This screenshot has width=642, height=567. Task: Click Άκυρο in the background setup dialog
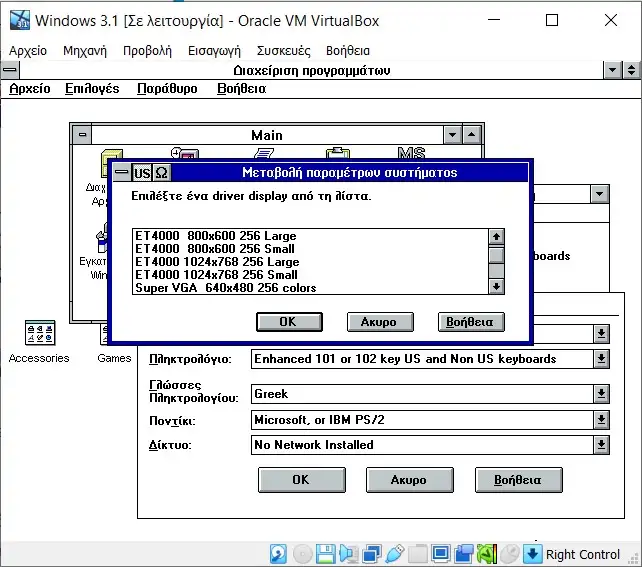coord(409,480)
